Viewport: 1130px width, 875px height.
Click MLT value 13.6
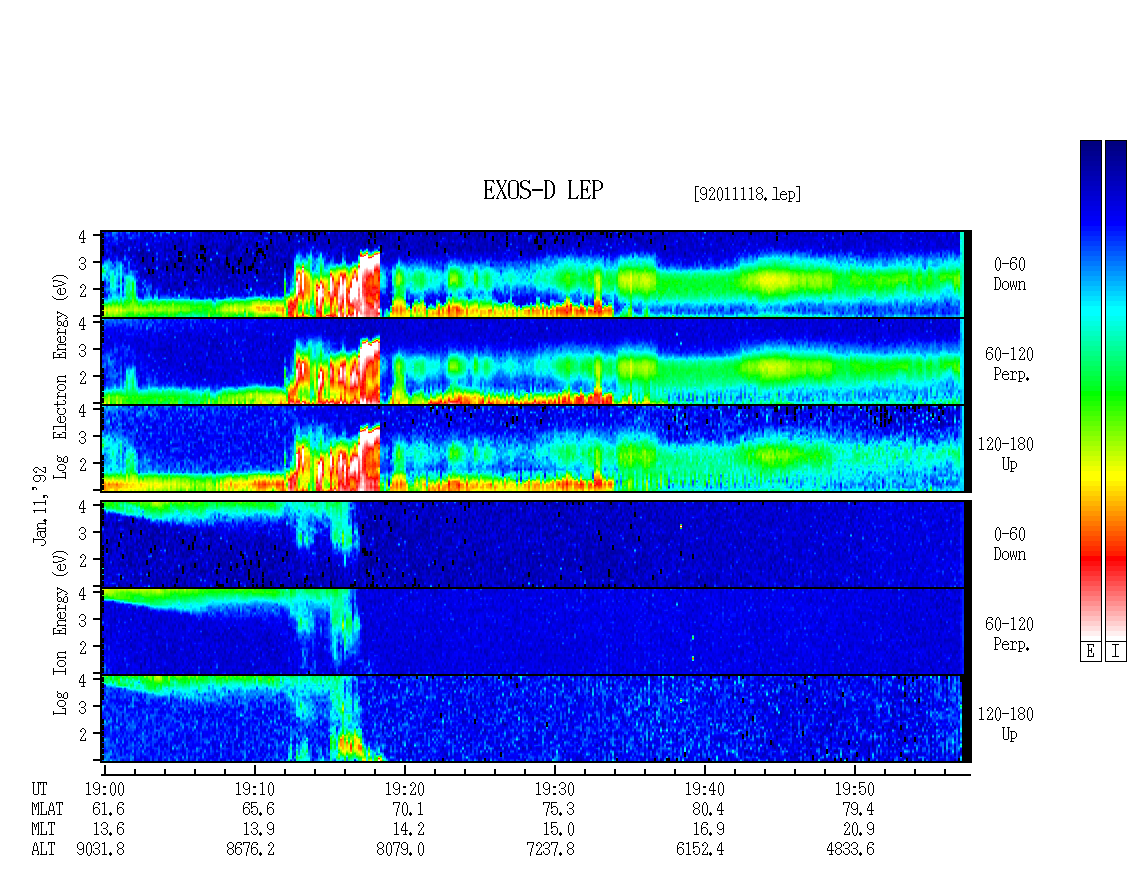coord(108,830)
